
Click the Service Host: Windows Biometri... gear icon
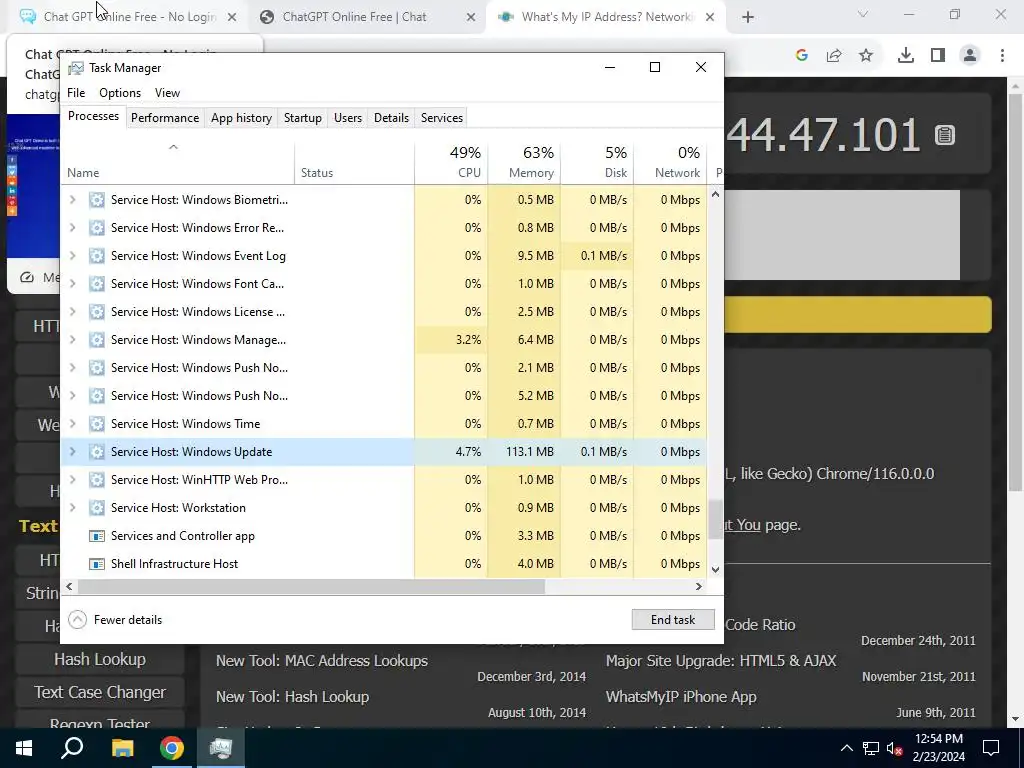point(97,200)
